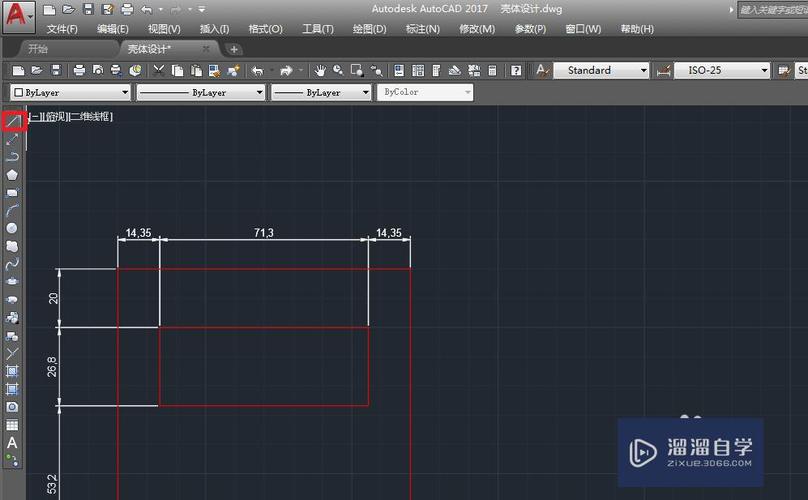The image size is (808, 500).
Task: Open Customize Quick Access Toolbar dropdown
Action: tap(202, 9)
